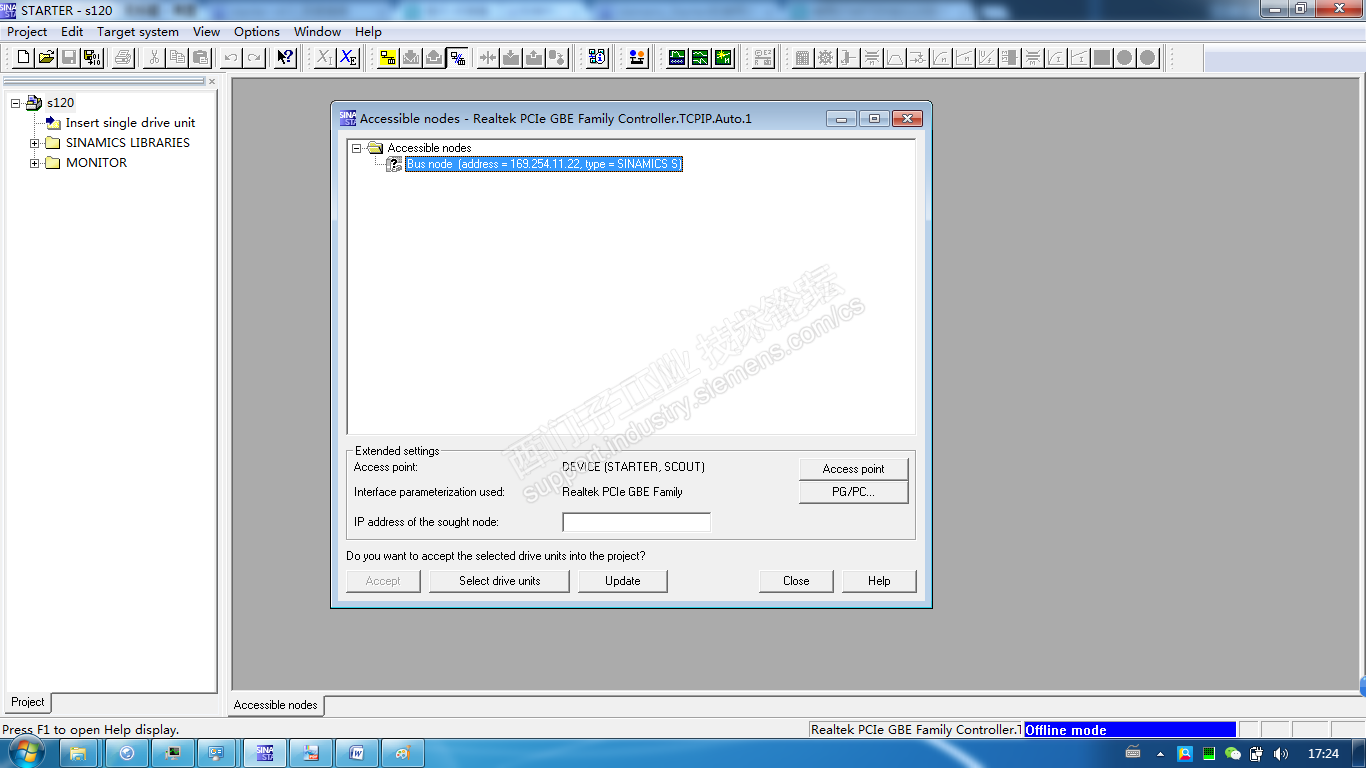
Task: Click the Update button
Action: (x=623, y=581)
